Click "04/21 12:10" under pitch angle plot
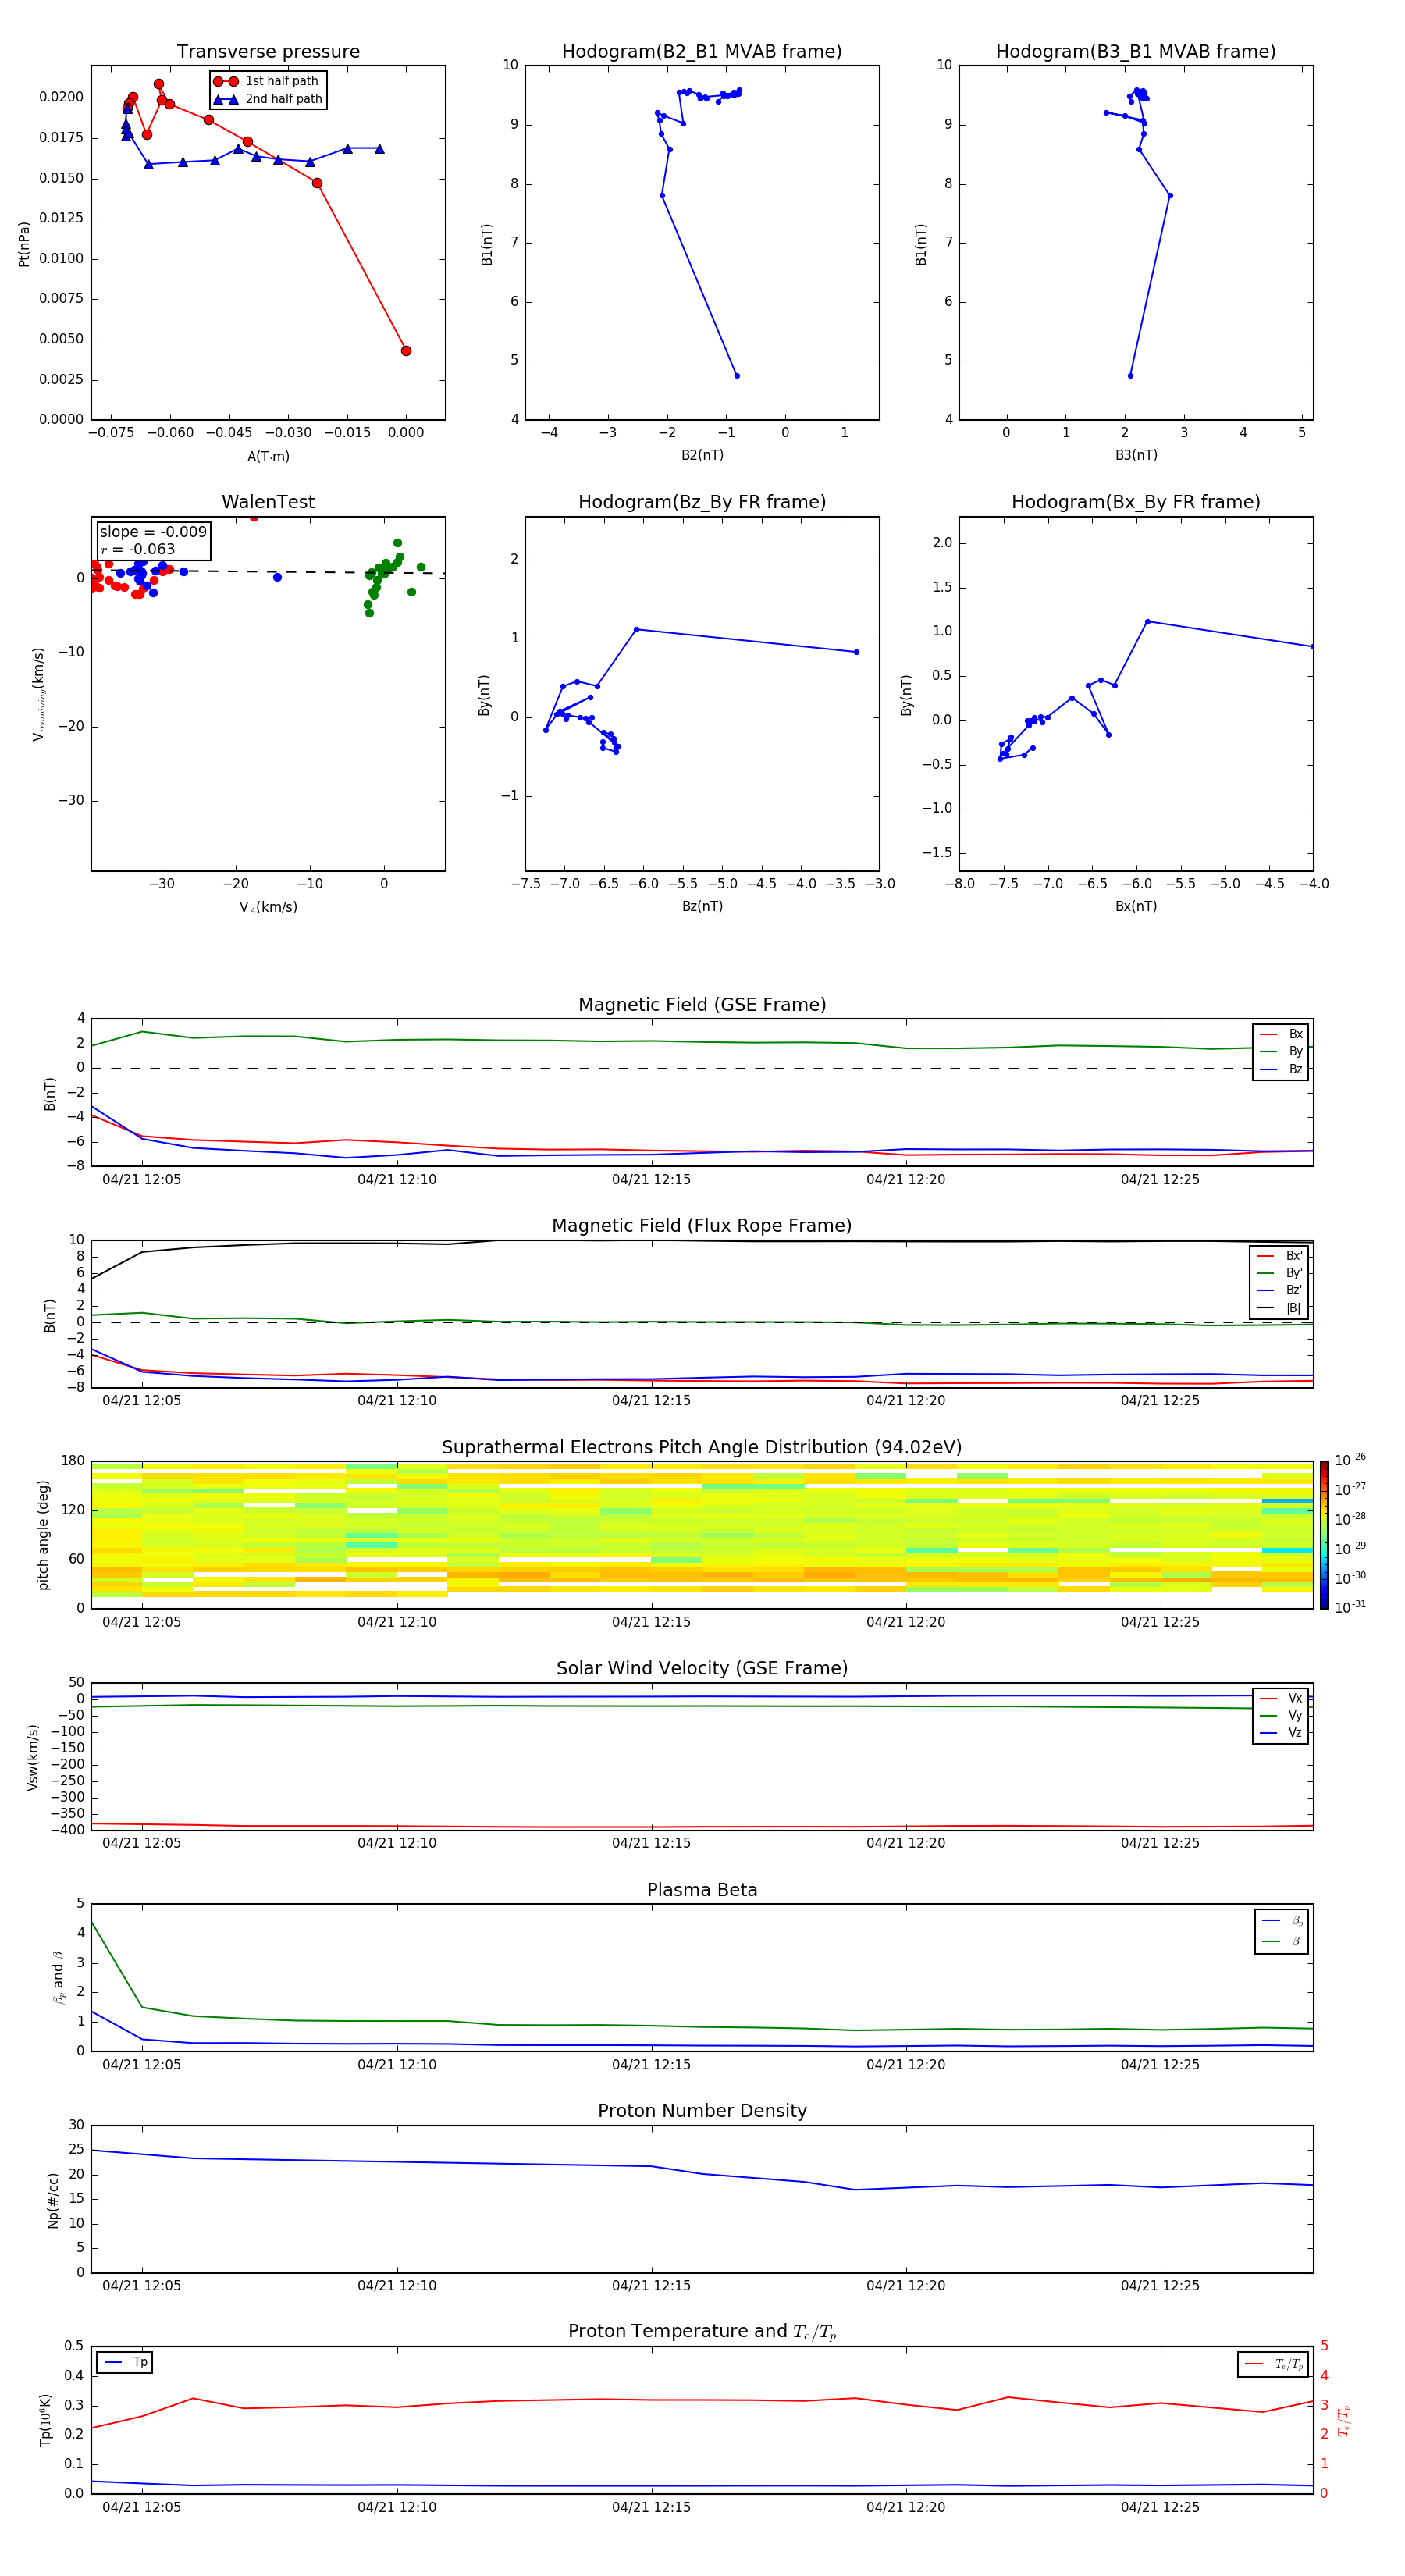 397,1622
